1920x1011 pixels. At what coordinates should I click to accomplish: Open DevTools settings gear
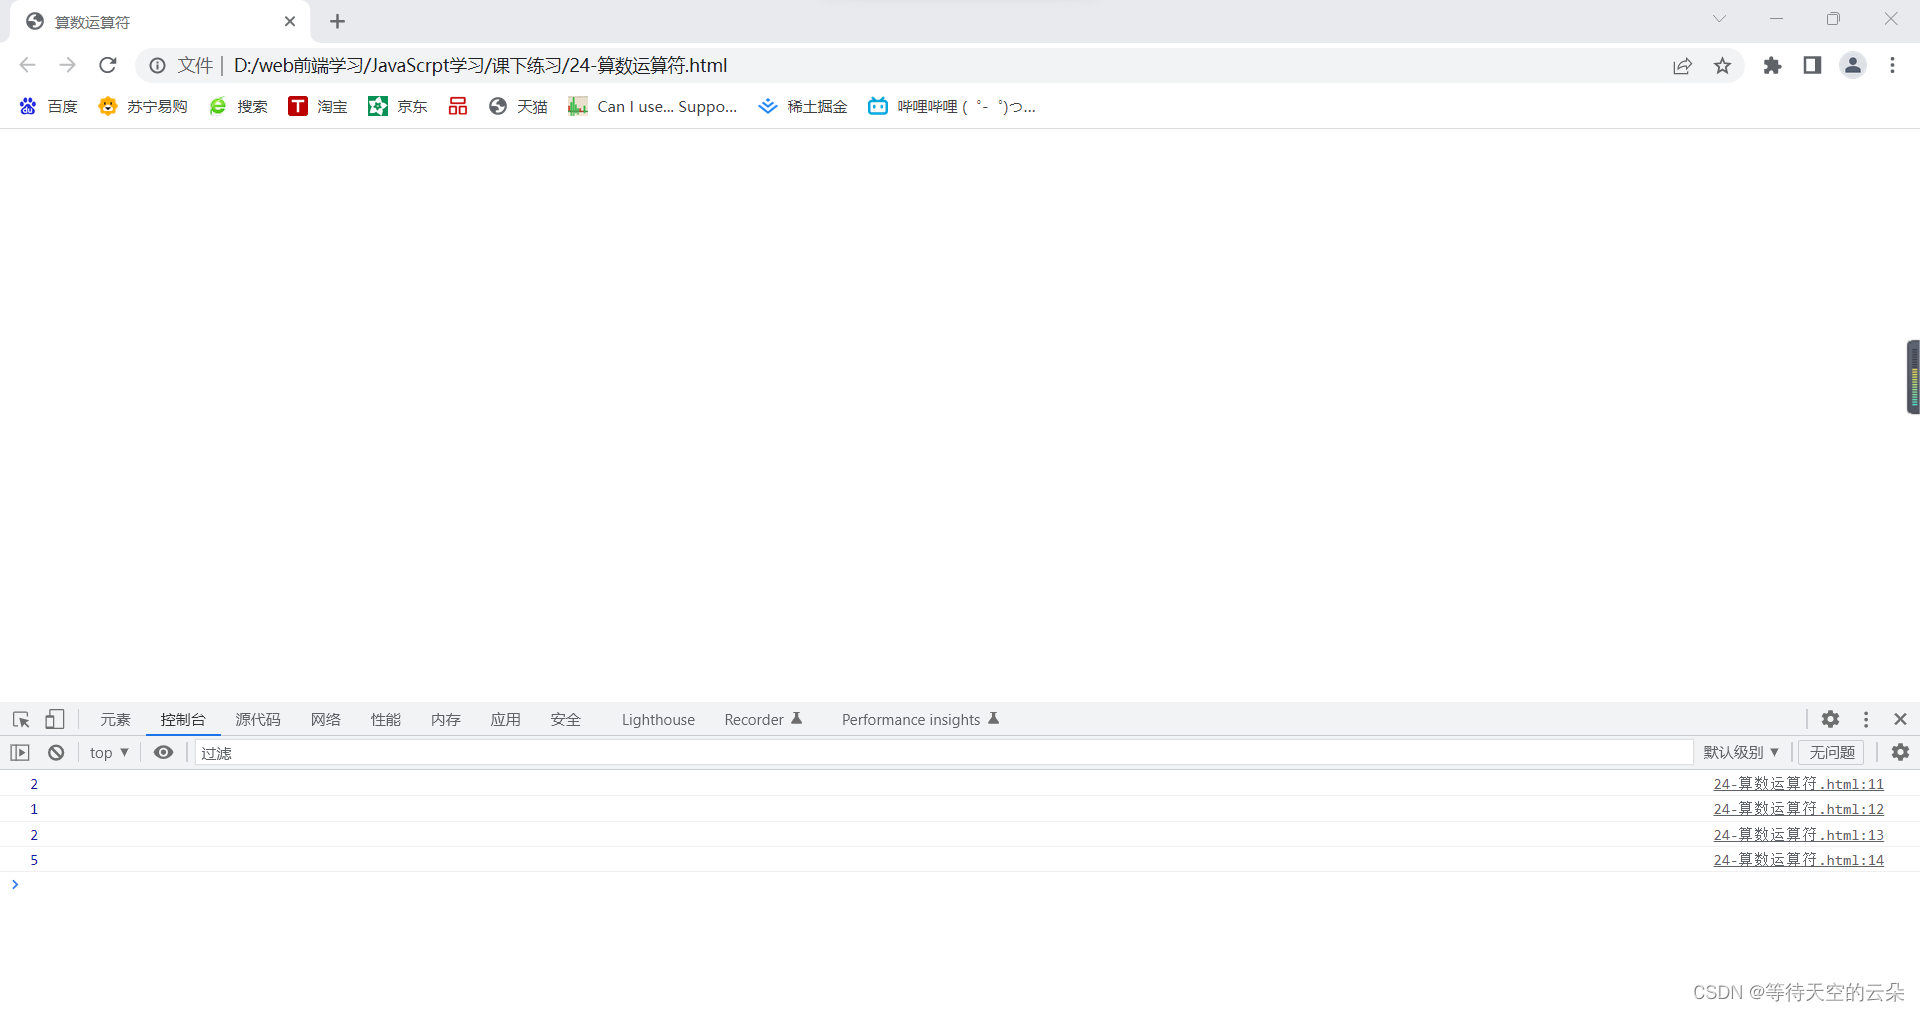(1831, 719)
